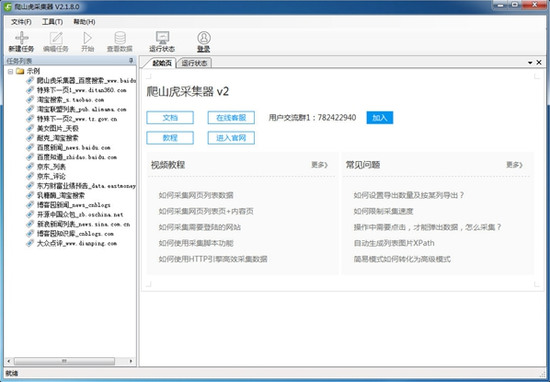Collapse the 示例 folder tree node
The image size is (550, 382).
tap(11, 71)
